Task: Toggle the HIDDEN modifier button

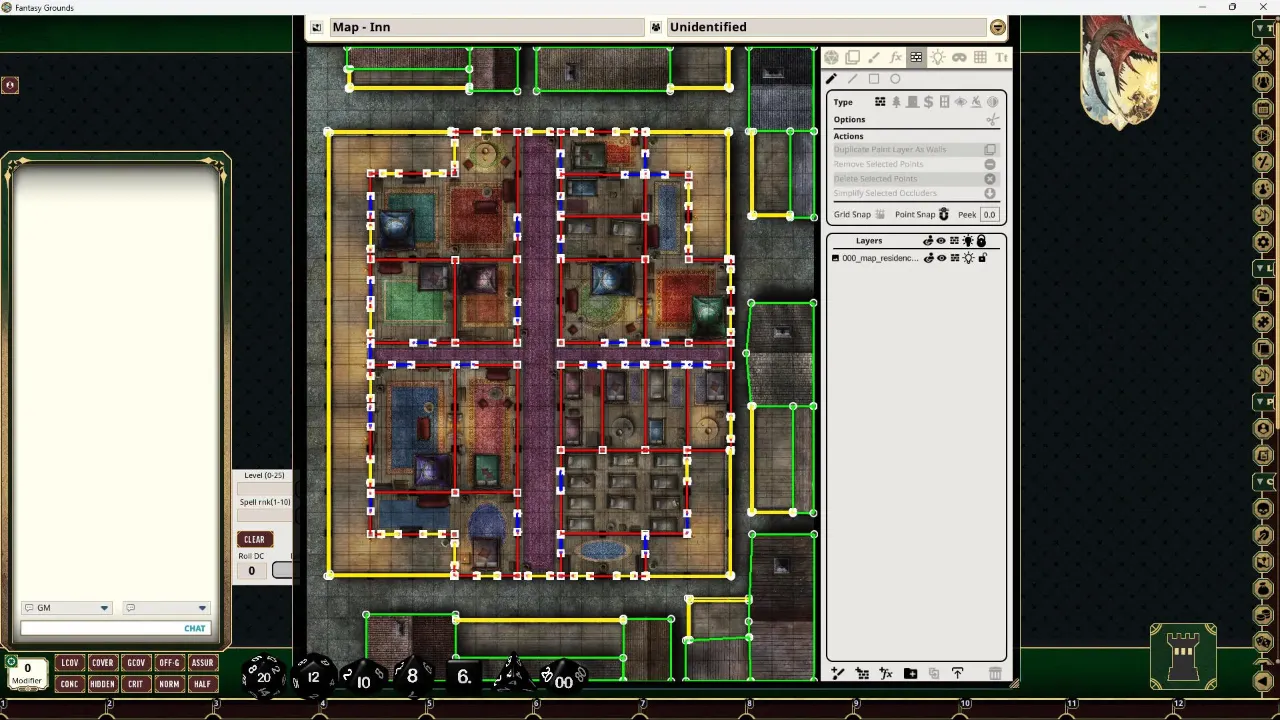Action: coord(102,684)
